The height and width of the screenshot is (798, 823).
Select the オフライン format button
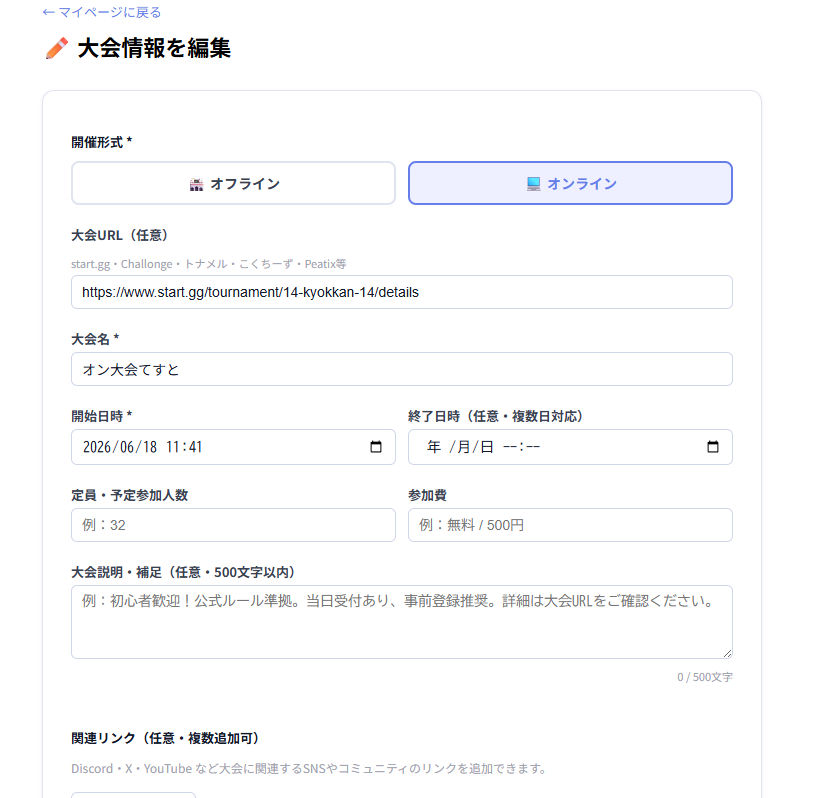(233, 183)
